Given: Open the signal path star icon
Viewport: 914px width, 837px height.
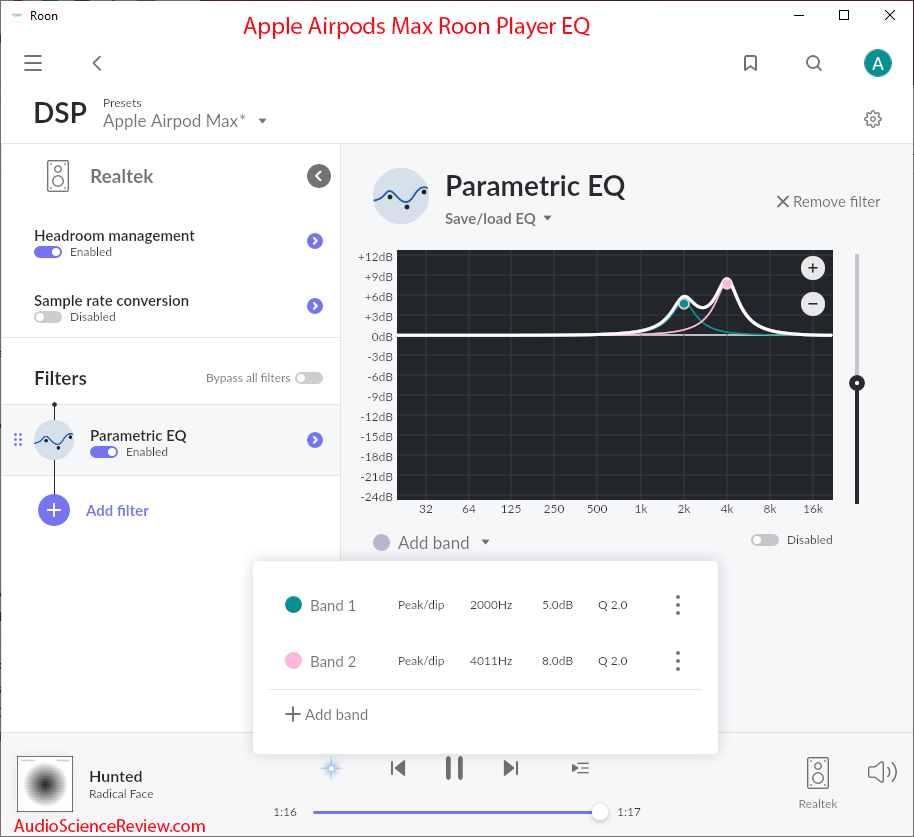Looking at the screenshot, I should 331,768.
